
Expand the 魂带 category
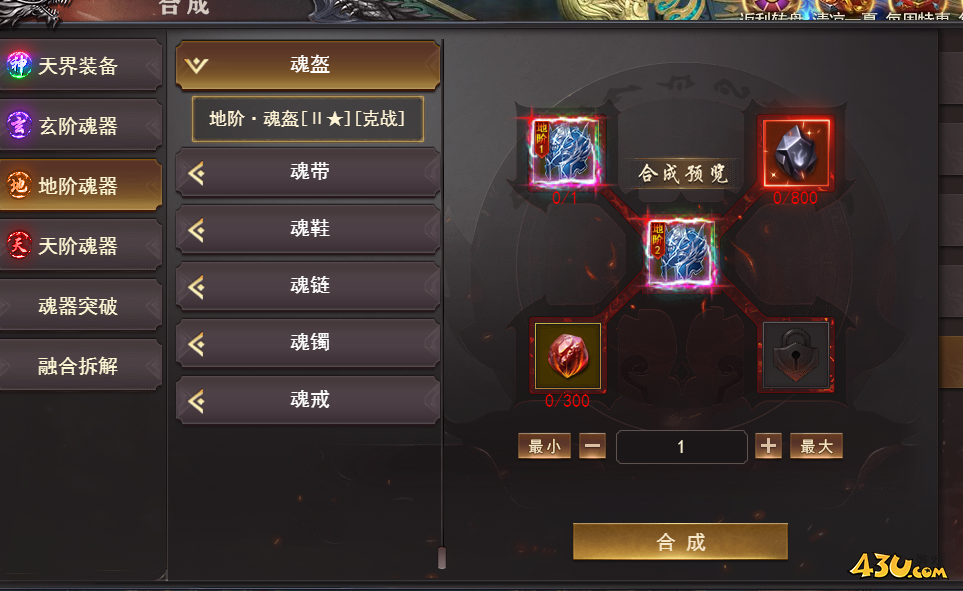[308, 173]
